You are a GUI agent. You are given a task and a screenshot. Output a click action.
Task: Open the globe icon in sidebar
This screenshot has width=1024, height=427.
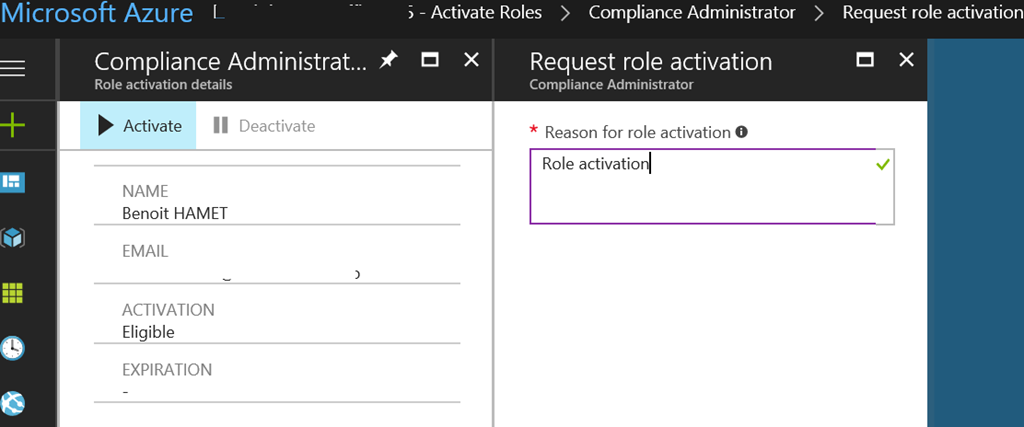(x=13, y=403)
